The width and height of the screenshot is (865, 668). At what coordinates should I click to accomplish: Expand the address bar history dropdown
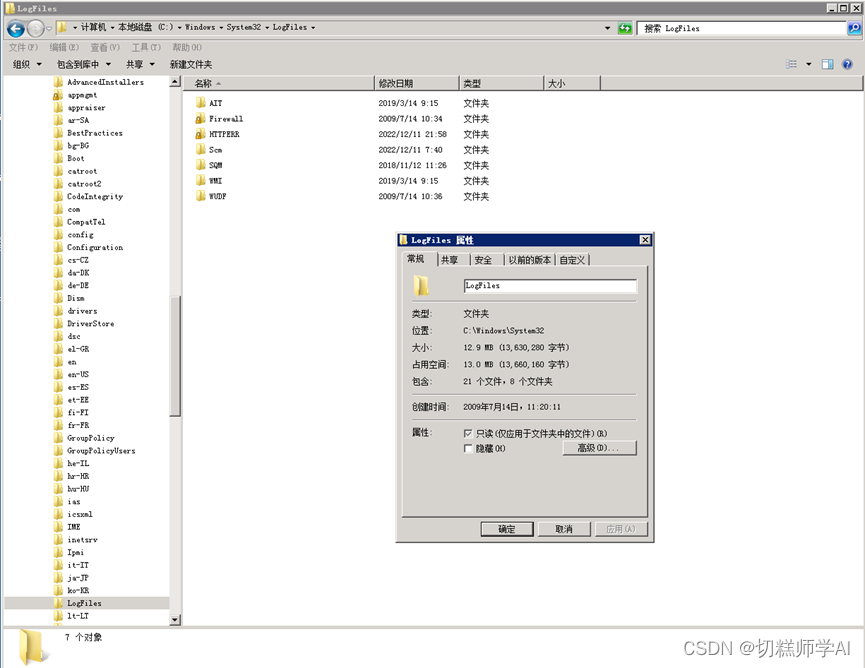pos(608,28)
